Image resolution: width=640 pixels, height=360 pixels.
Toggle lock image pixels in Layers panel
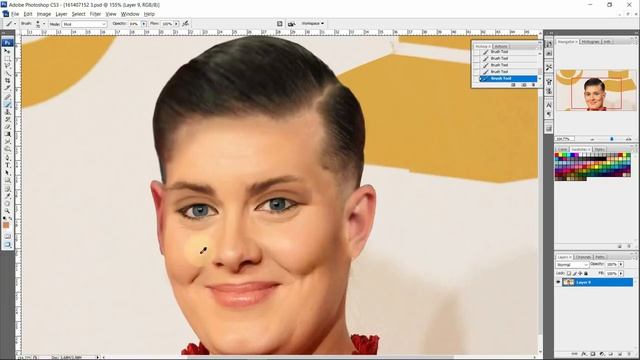(x=575, y=273)
